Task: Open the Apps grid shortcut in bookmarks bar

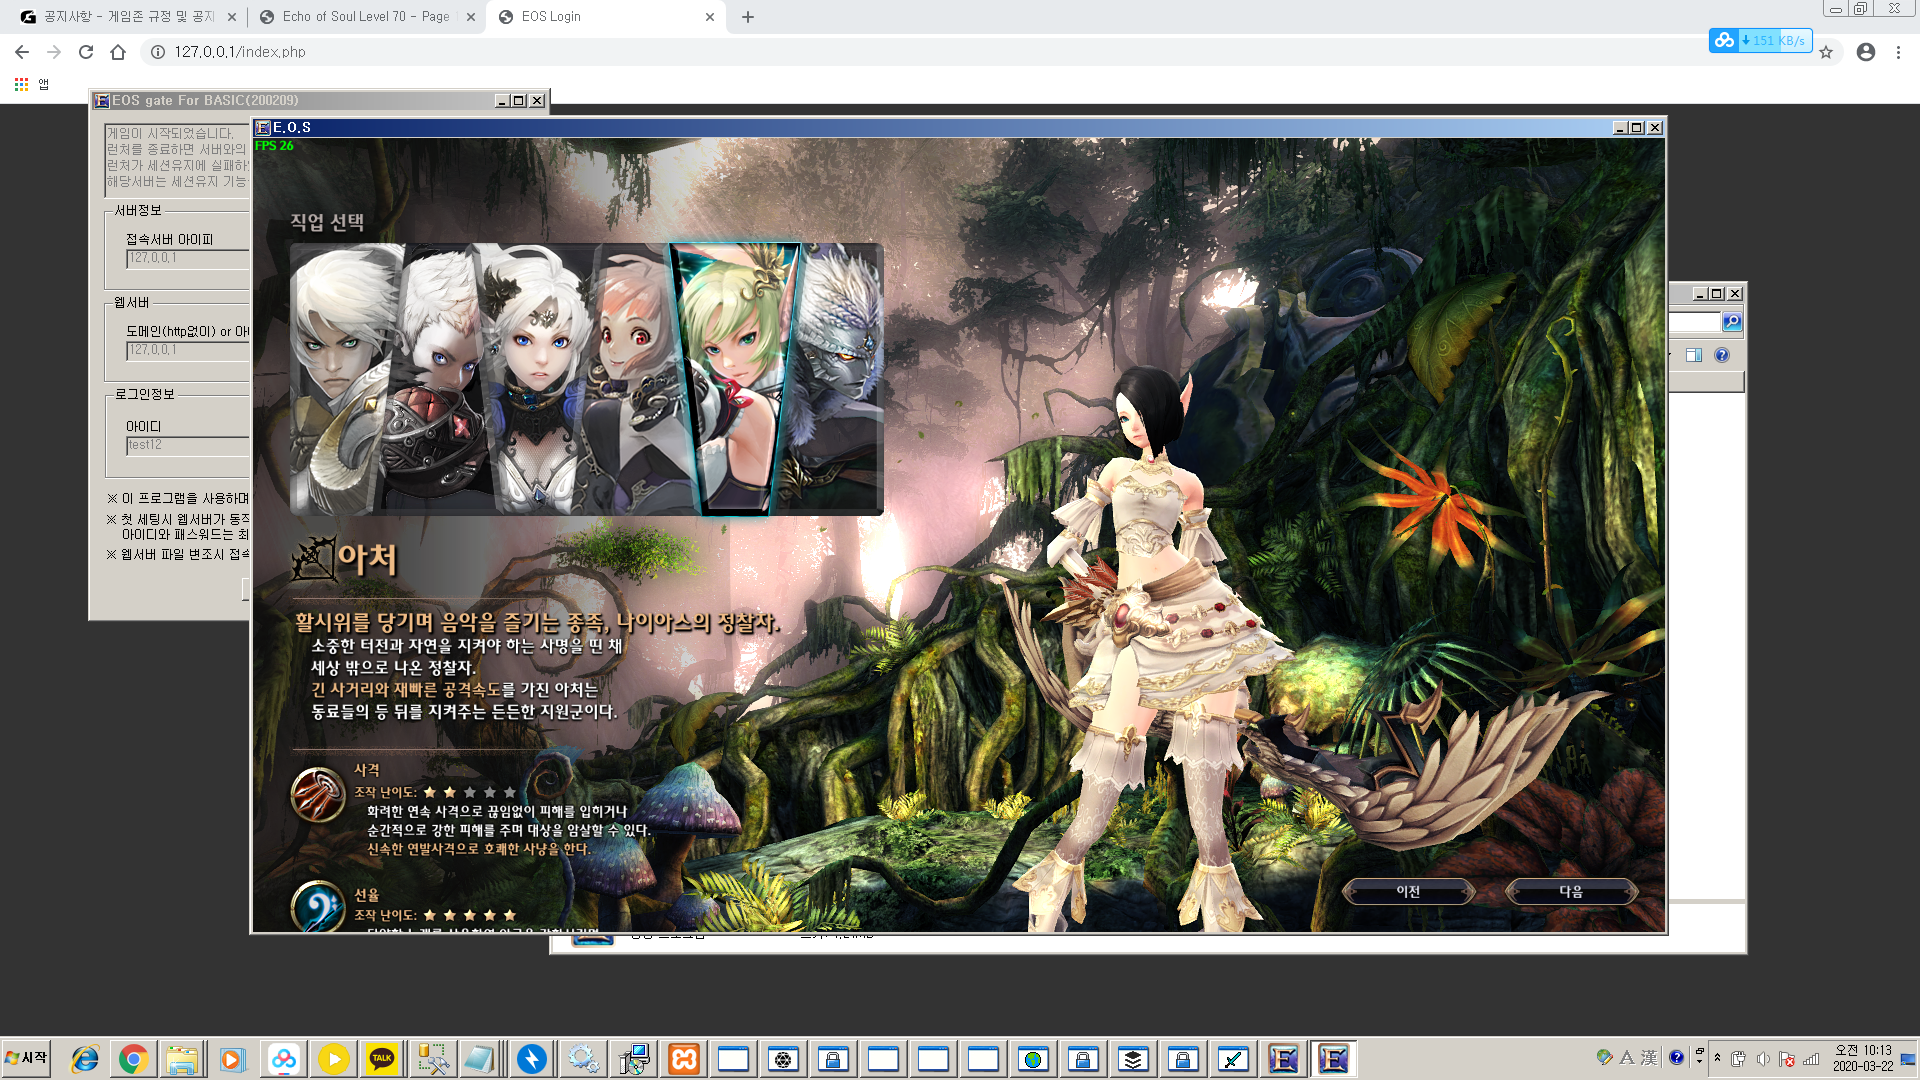Action: click(x=22, y=85)
